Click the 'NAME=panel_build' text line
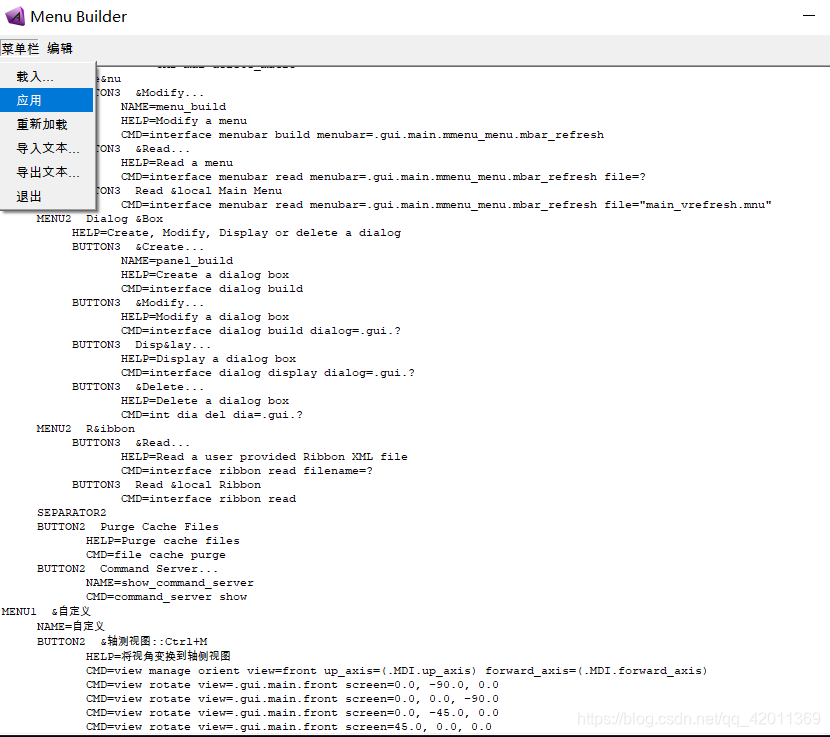This screenshot has height=737, width=830. pos(163,260)
